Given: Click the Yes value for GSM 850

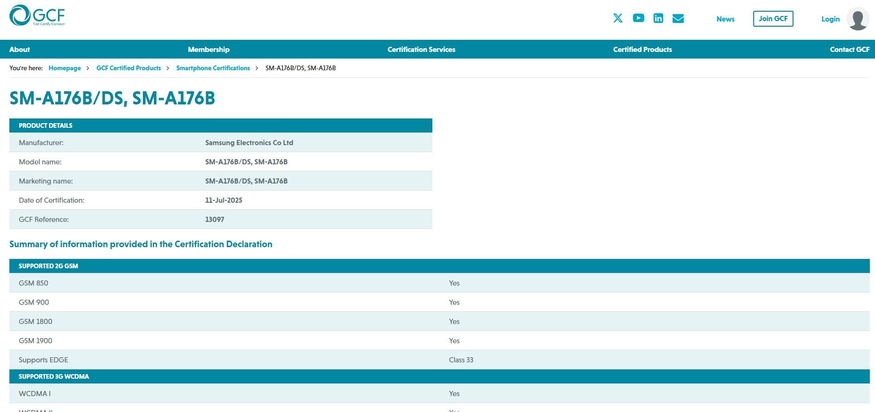Looking at the screenshot, I should [x=454, y=283].
